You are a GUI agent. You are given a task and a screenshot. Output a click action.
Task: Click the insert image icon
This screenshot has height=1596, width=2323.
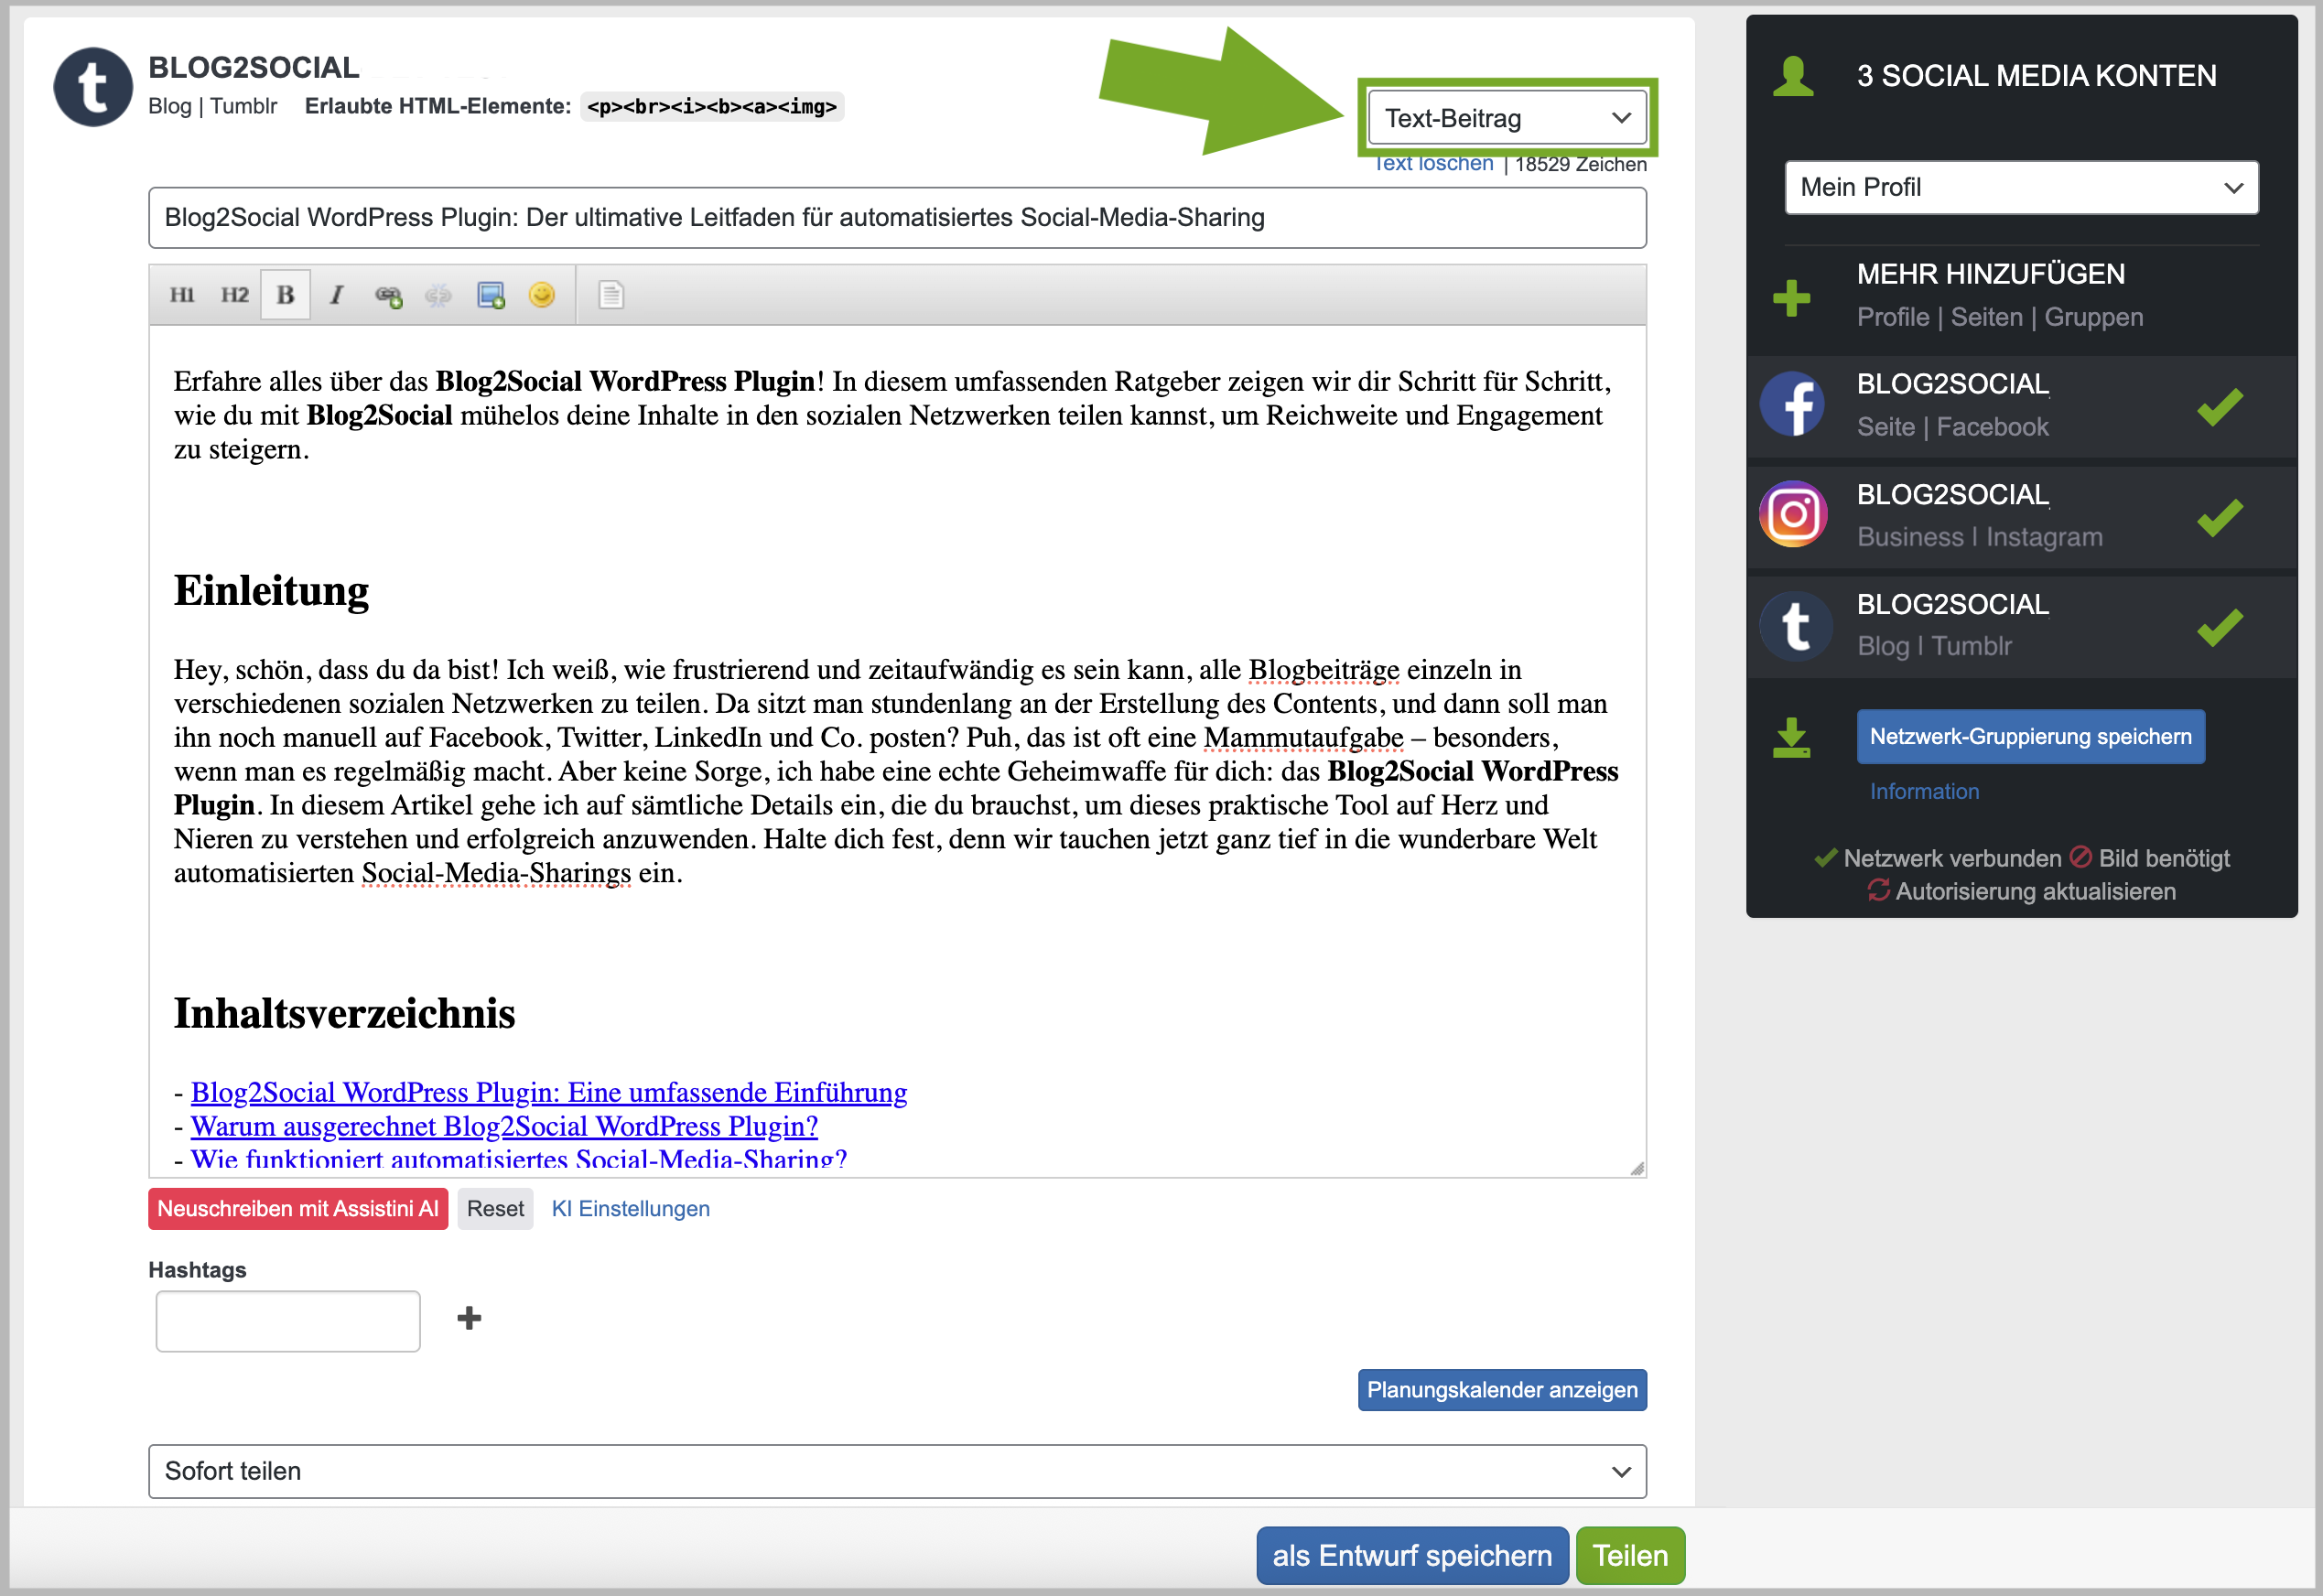[x=490, y=295]
